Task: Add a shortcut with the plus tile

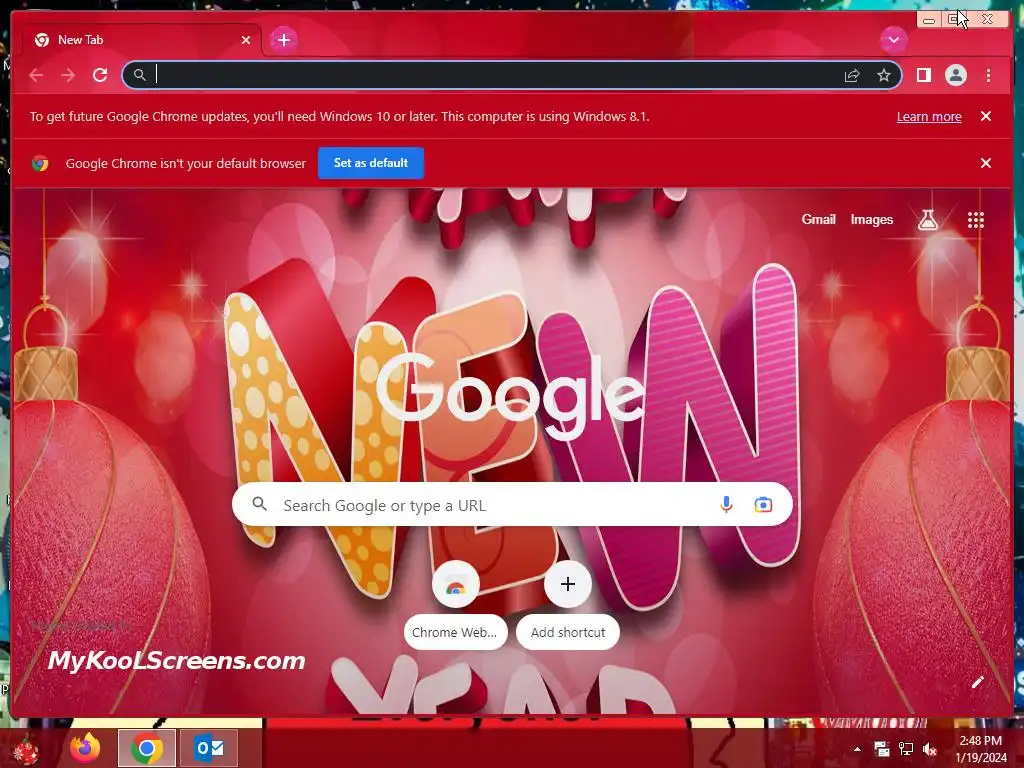Action: pyautogui.click(x=568, y=605)
